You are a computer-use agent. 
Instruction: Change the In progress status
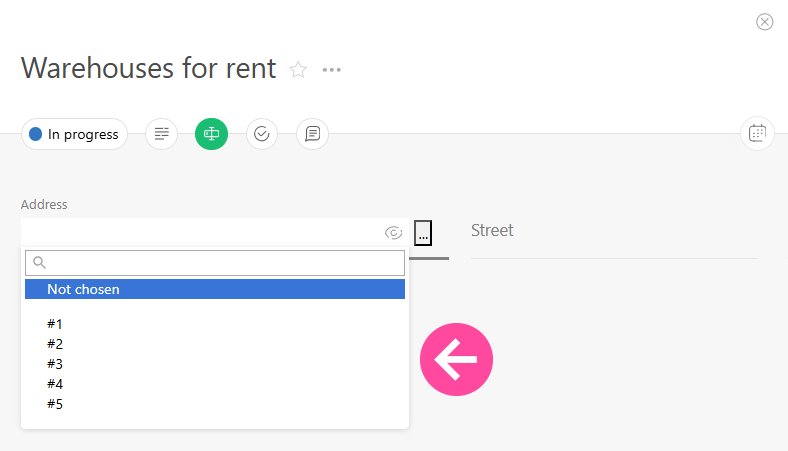coord(74,134)
